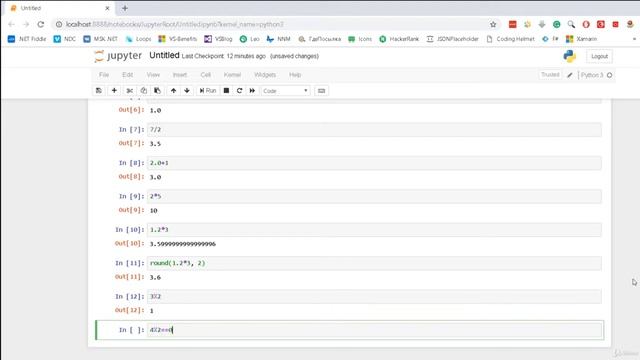Click the Out[11] value 3.6
This screenshot has height=360, width=640.
pos(155,278)
